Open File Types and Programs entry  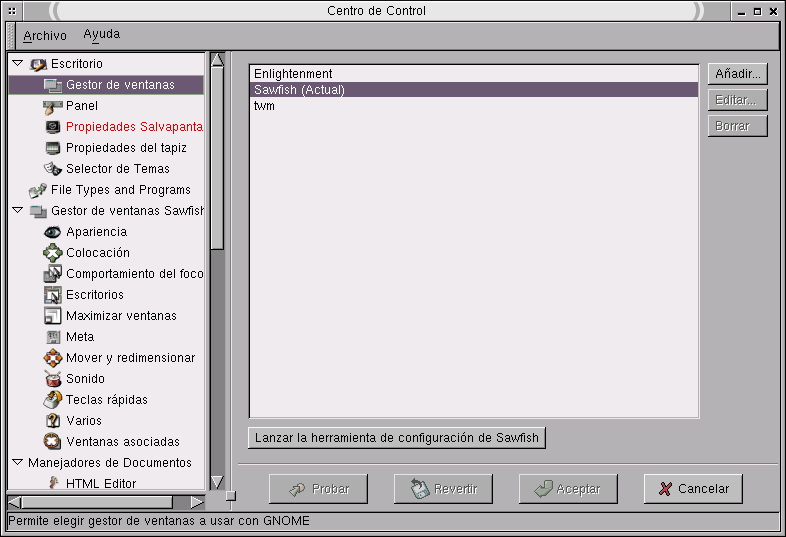click(x=121, y=190)
